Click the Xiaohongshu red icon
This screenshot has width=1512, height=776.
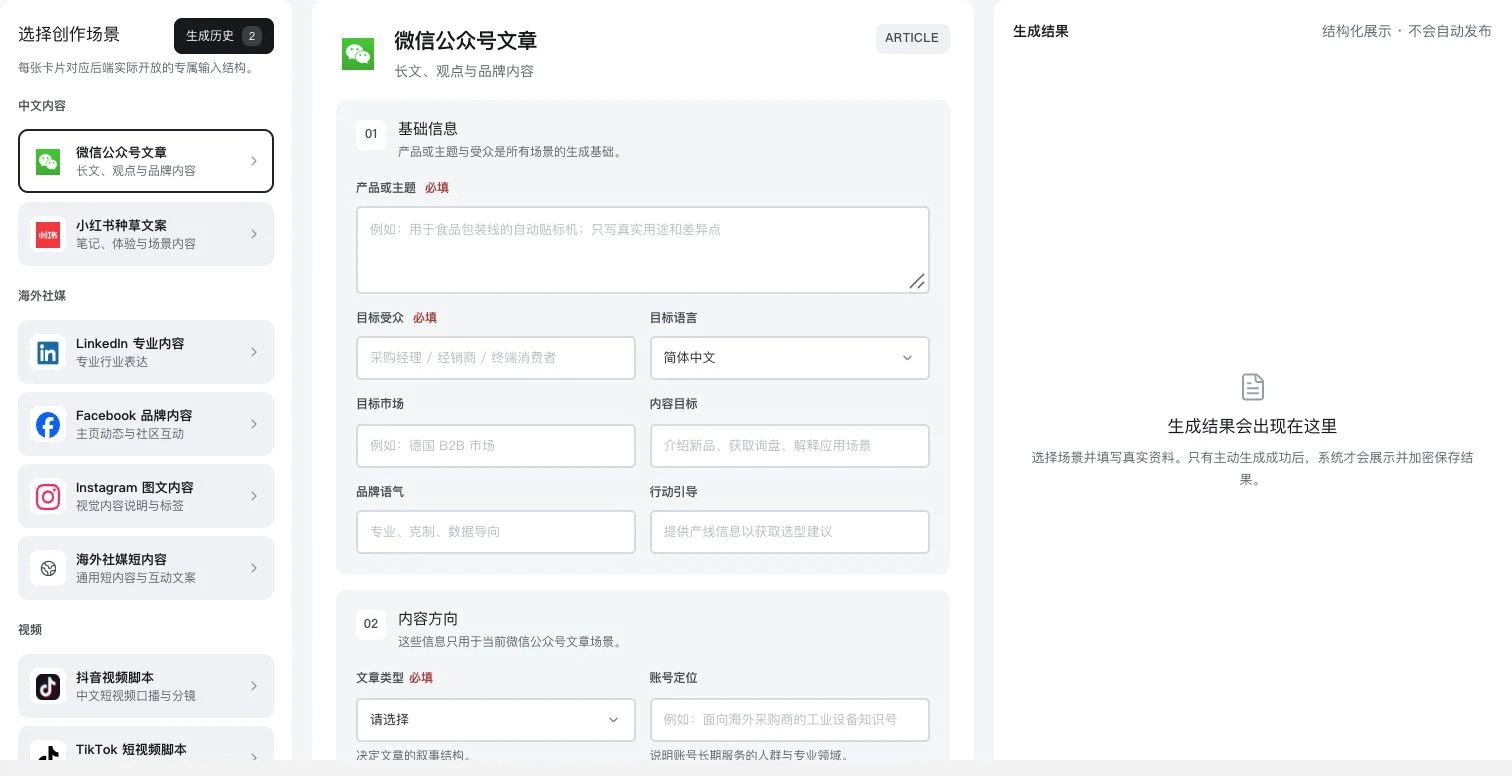tap(48, 234)
